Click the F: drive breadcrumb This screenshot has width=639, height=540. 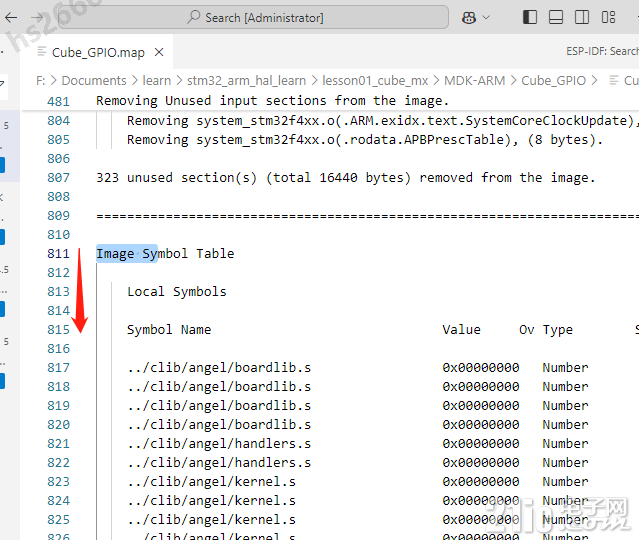pos(40,81)
